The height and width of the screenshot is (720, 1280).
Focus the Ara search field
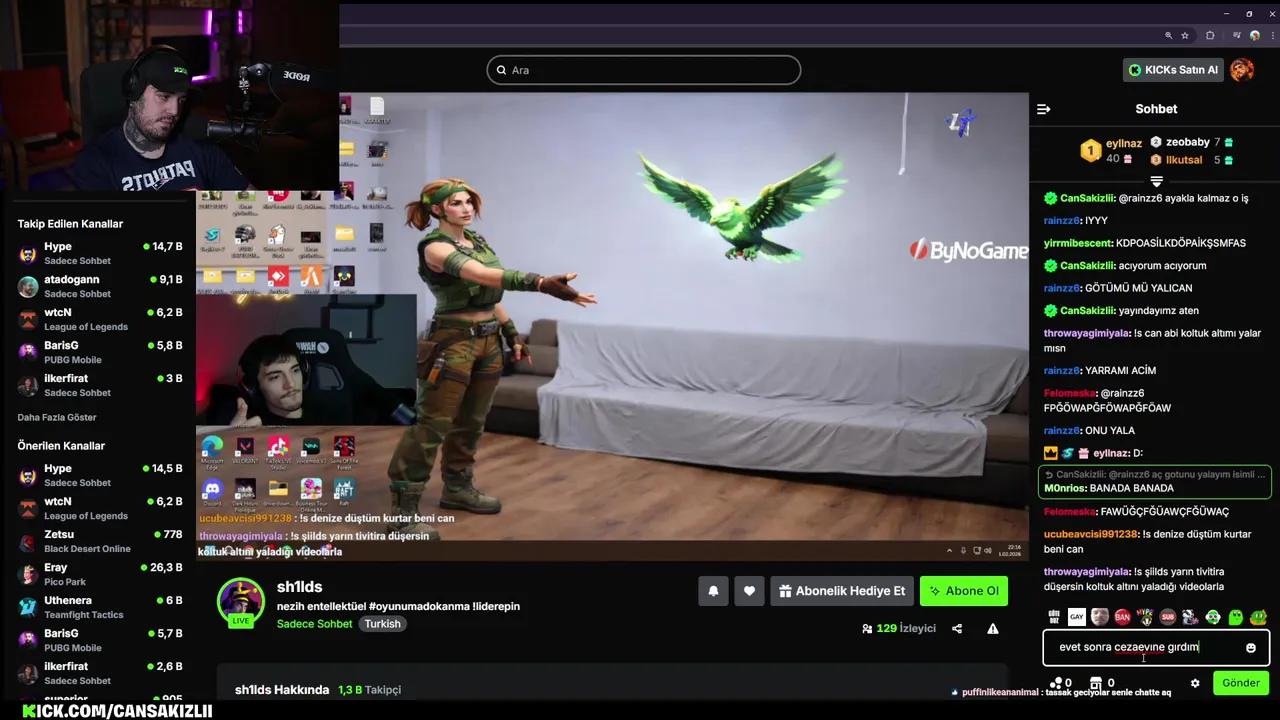click(644, 70)
